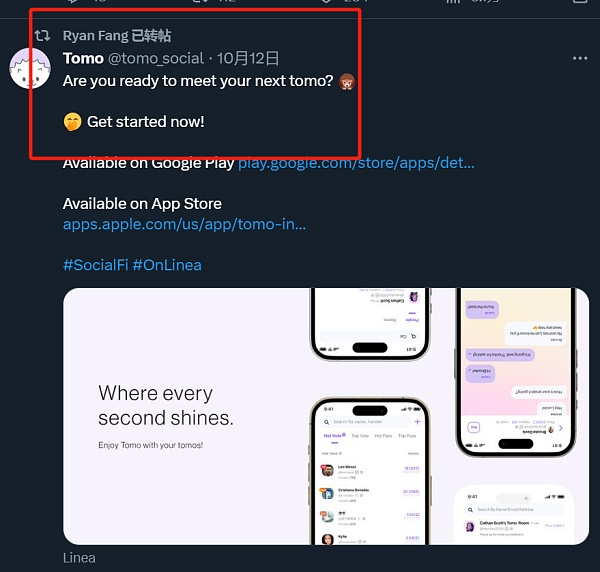Select the Hot Vote tab in the phone mockup
The height and width of the screenshot is (572, 600).
point(333,436)
